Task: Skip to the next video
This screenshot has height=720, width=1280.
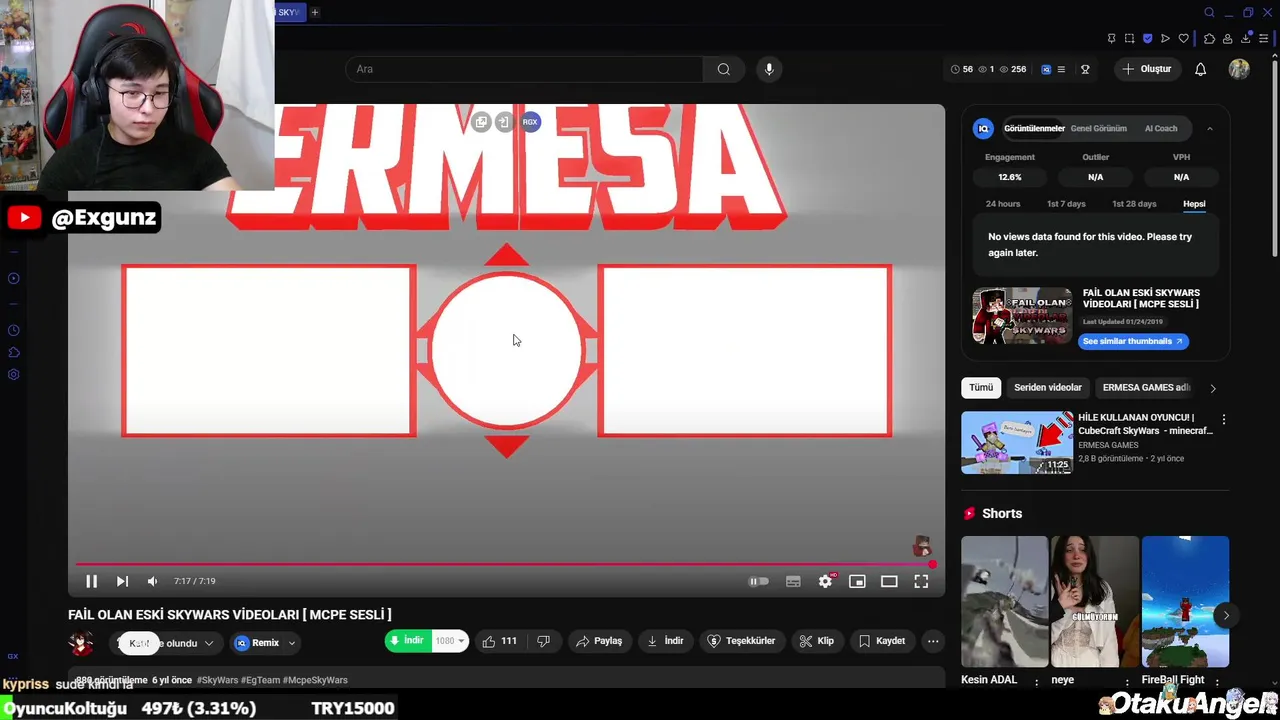Action: click(122, 581)
